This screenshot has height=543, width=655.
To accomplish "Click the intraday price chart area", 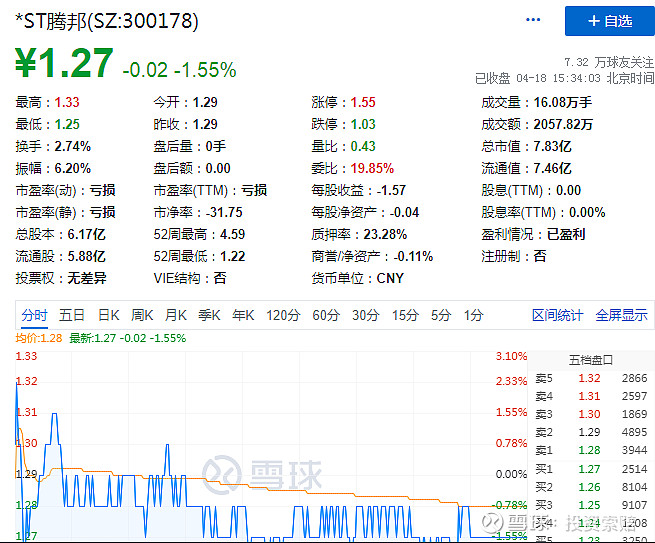I will [x=272, y=446].
